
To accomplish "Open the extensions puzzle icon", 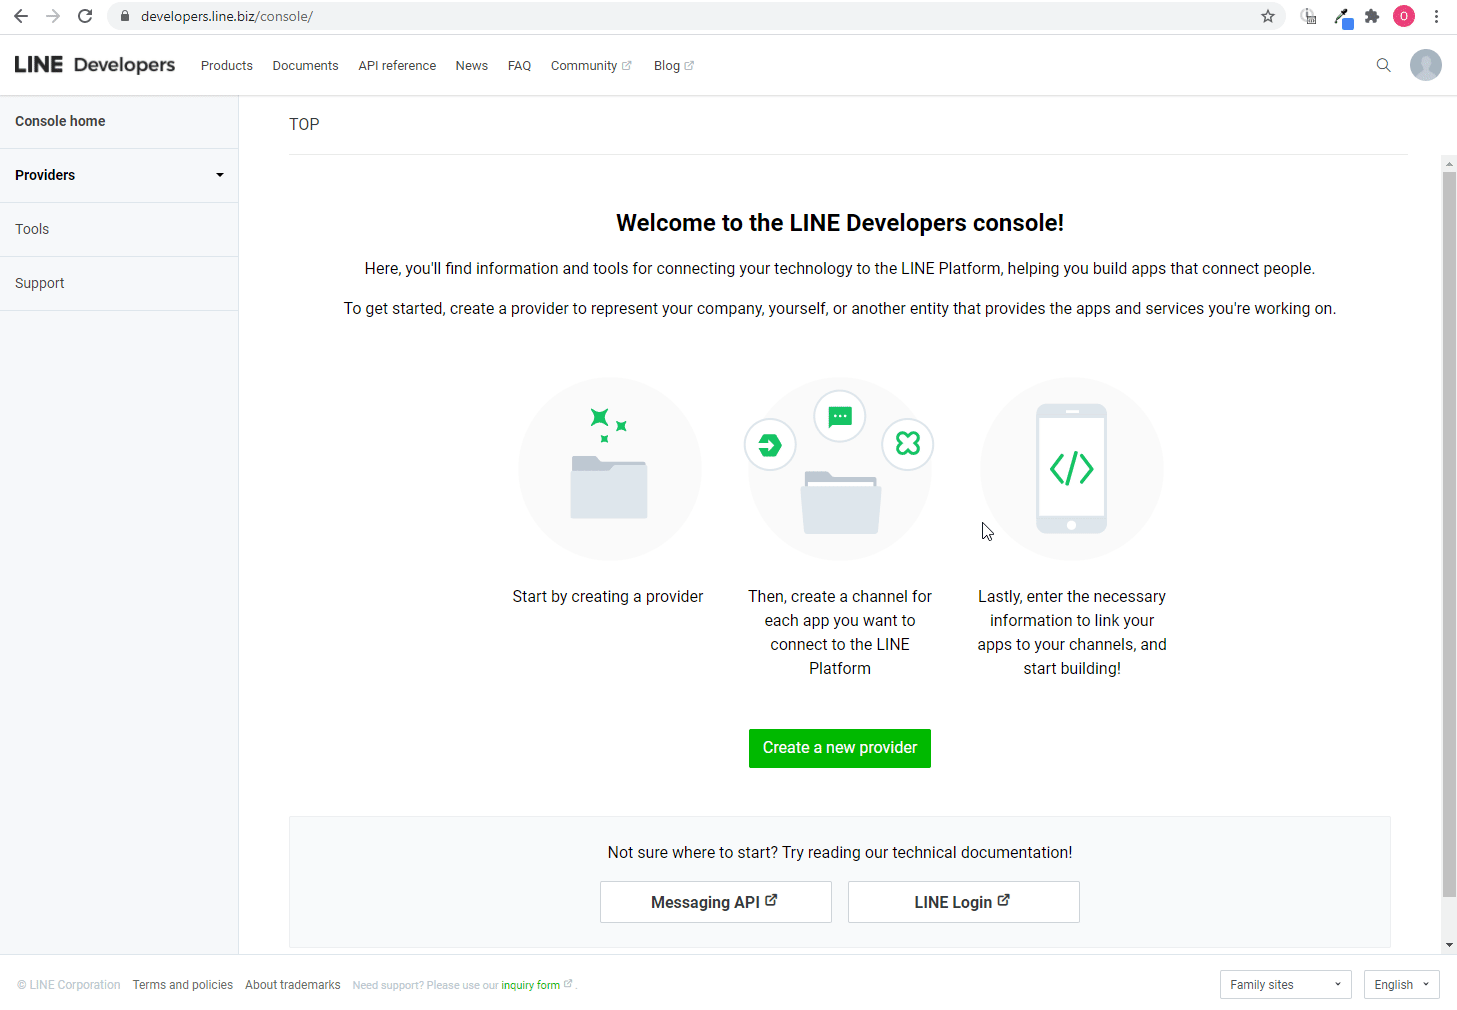I will (x=1372, y=16).
